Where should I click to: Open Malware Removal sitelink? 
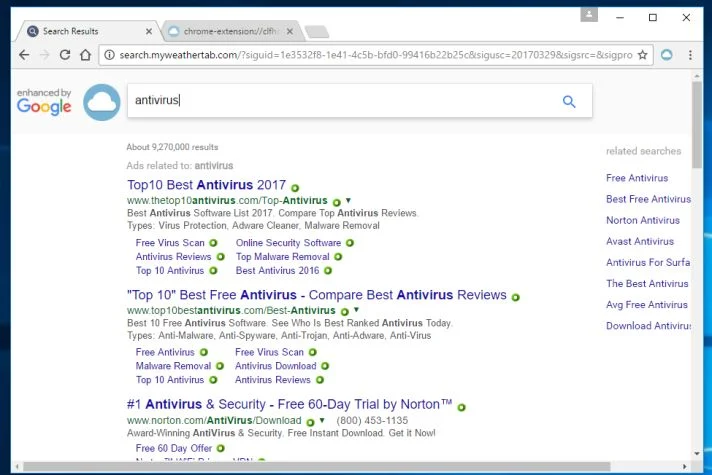pos(173,366)
